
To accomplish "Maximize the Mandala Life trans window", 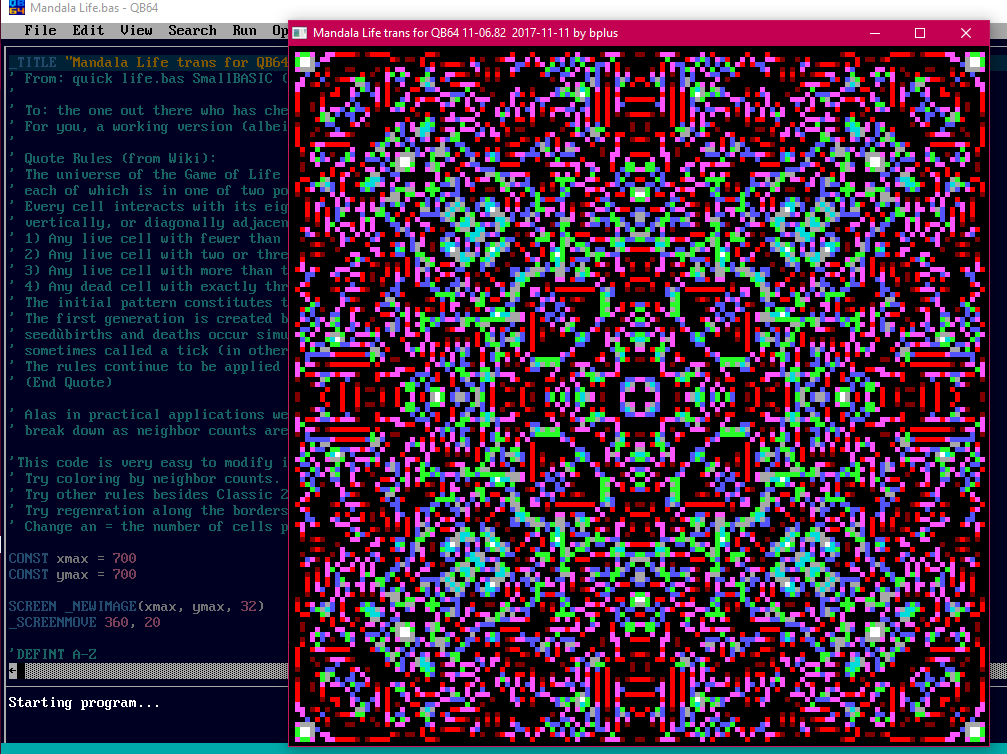I will click(x=920, y=33).
